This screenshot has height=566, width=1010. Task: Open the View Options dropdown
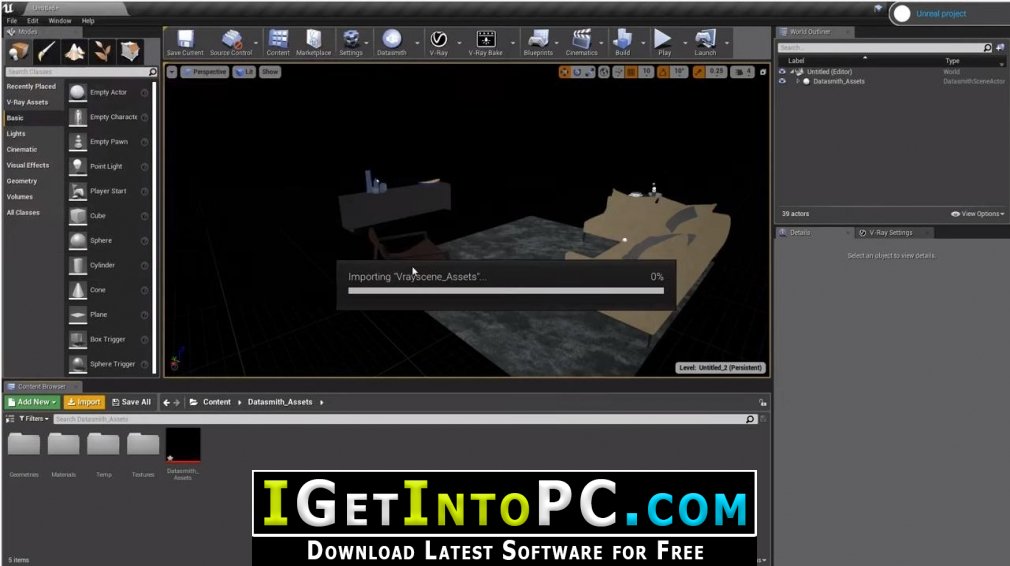[x=977, y=214]
